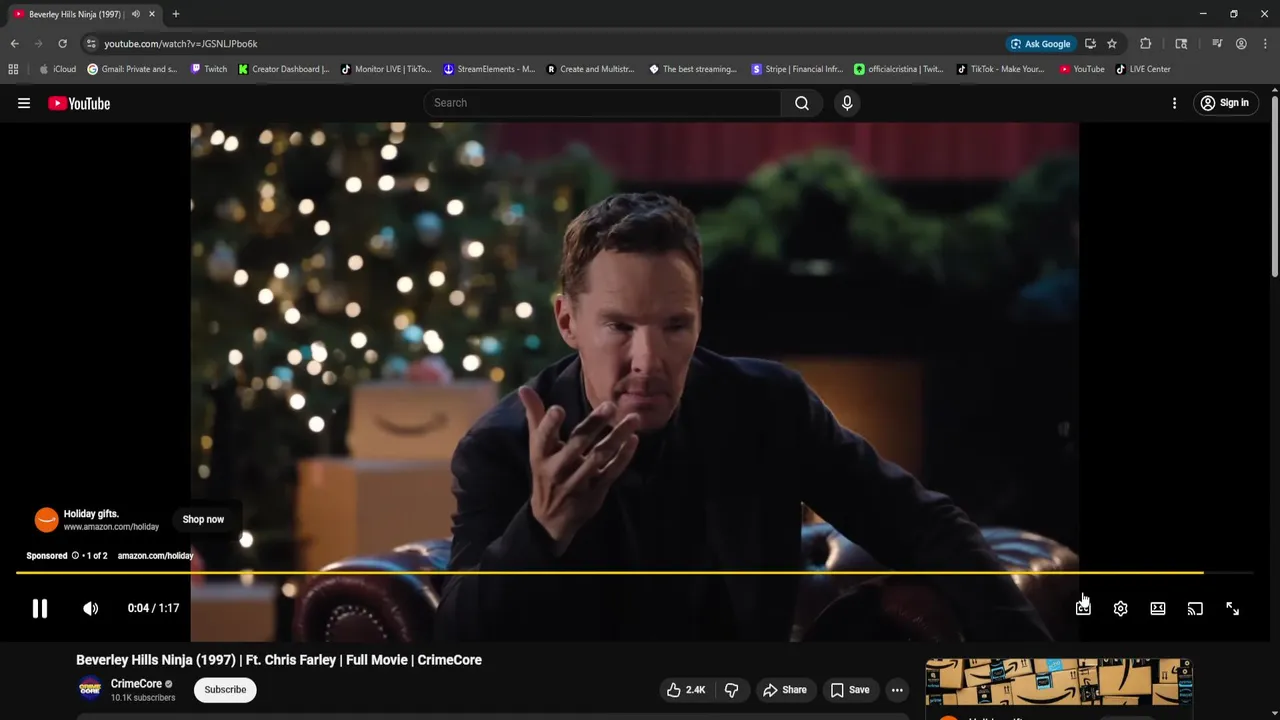The width and height of the screenshot is (1280, 720).
Task: Click the CrimeCore channel name
Action: (x=136, y=684)
